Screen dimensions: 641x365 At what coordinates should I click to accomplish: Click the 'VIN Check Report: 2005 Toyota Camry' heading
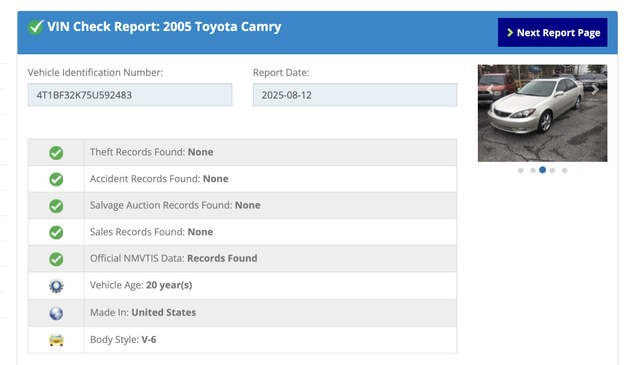pos(164,27)
